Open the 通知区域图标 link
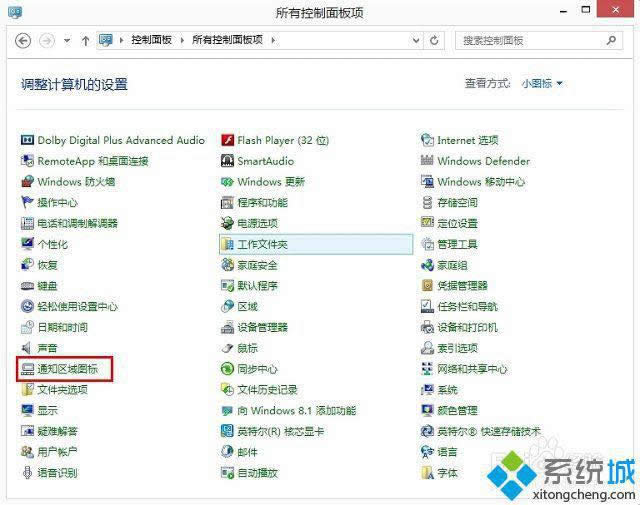 (x=68, y=369)
